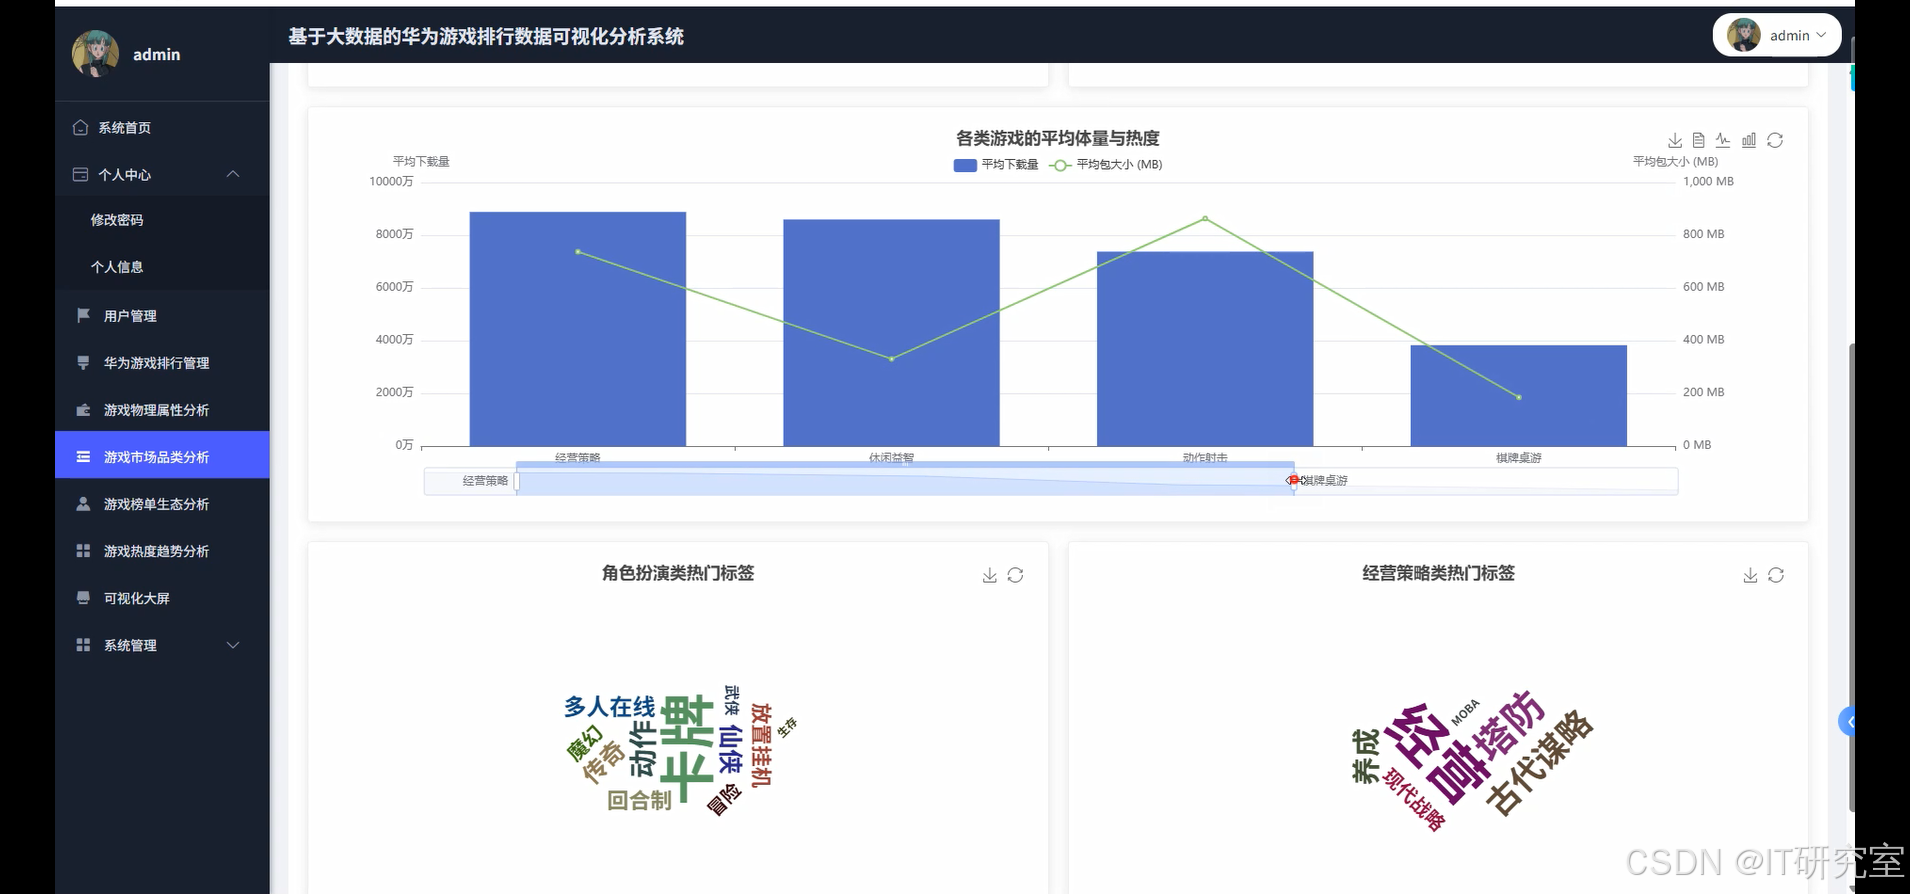The image size is (1910, 894).
Task: Save the 各类游戏的平均体量与热度 chart as image
Action: (x=1675, y=141)
